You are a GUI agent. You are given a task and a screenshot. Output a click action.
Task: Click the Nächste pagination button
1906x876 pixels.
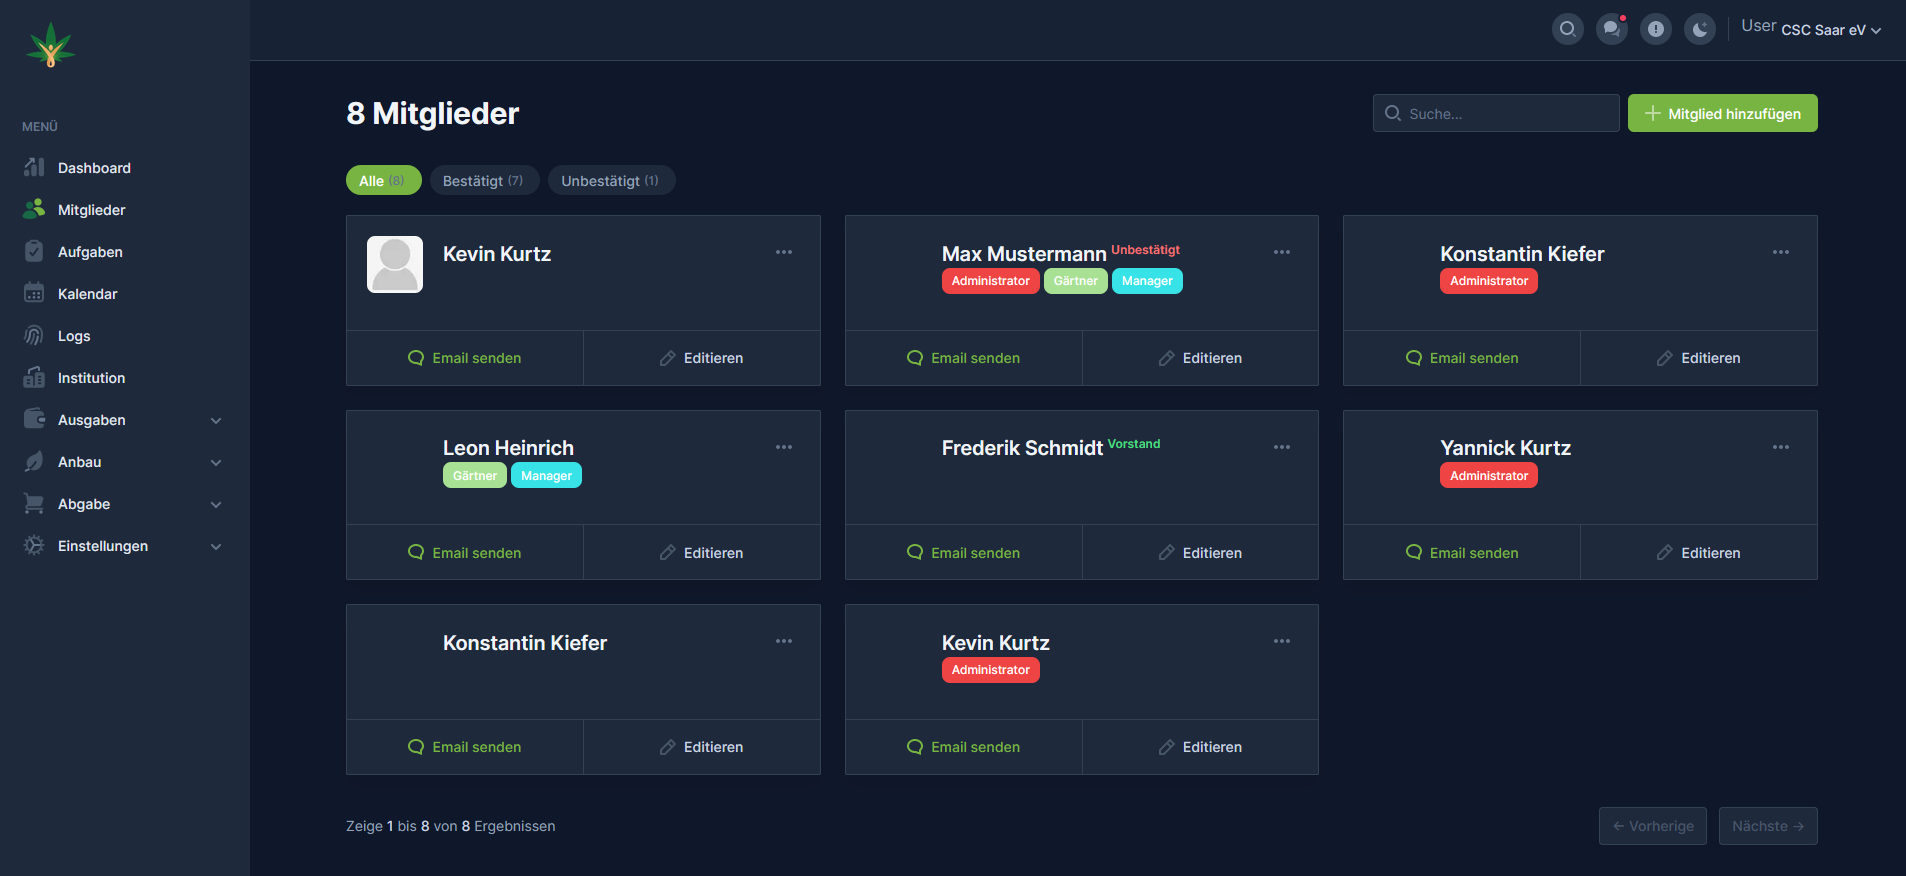(x=1768, y=826)
